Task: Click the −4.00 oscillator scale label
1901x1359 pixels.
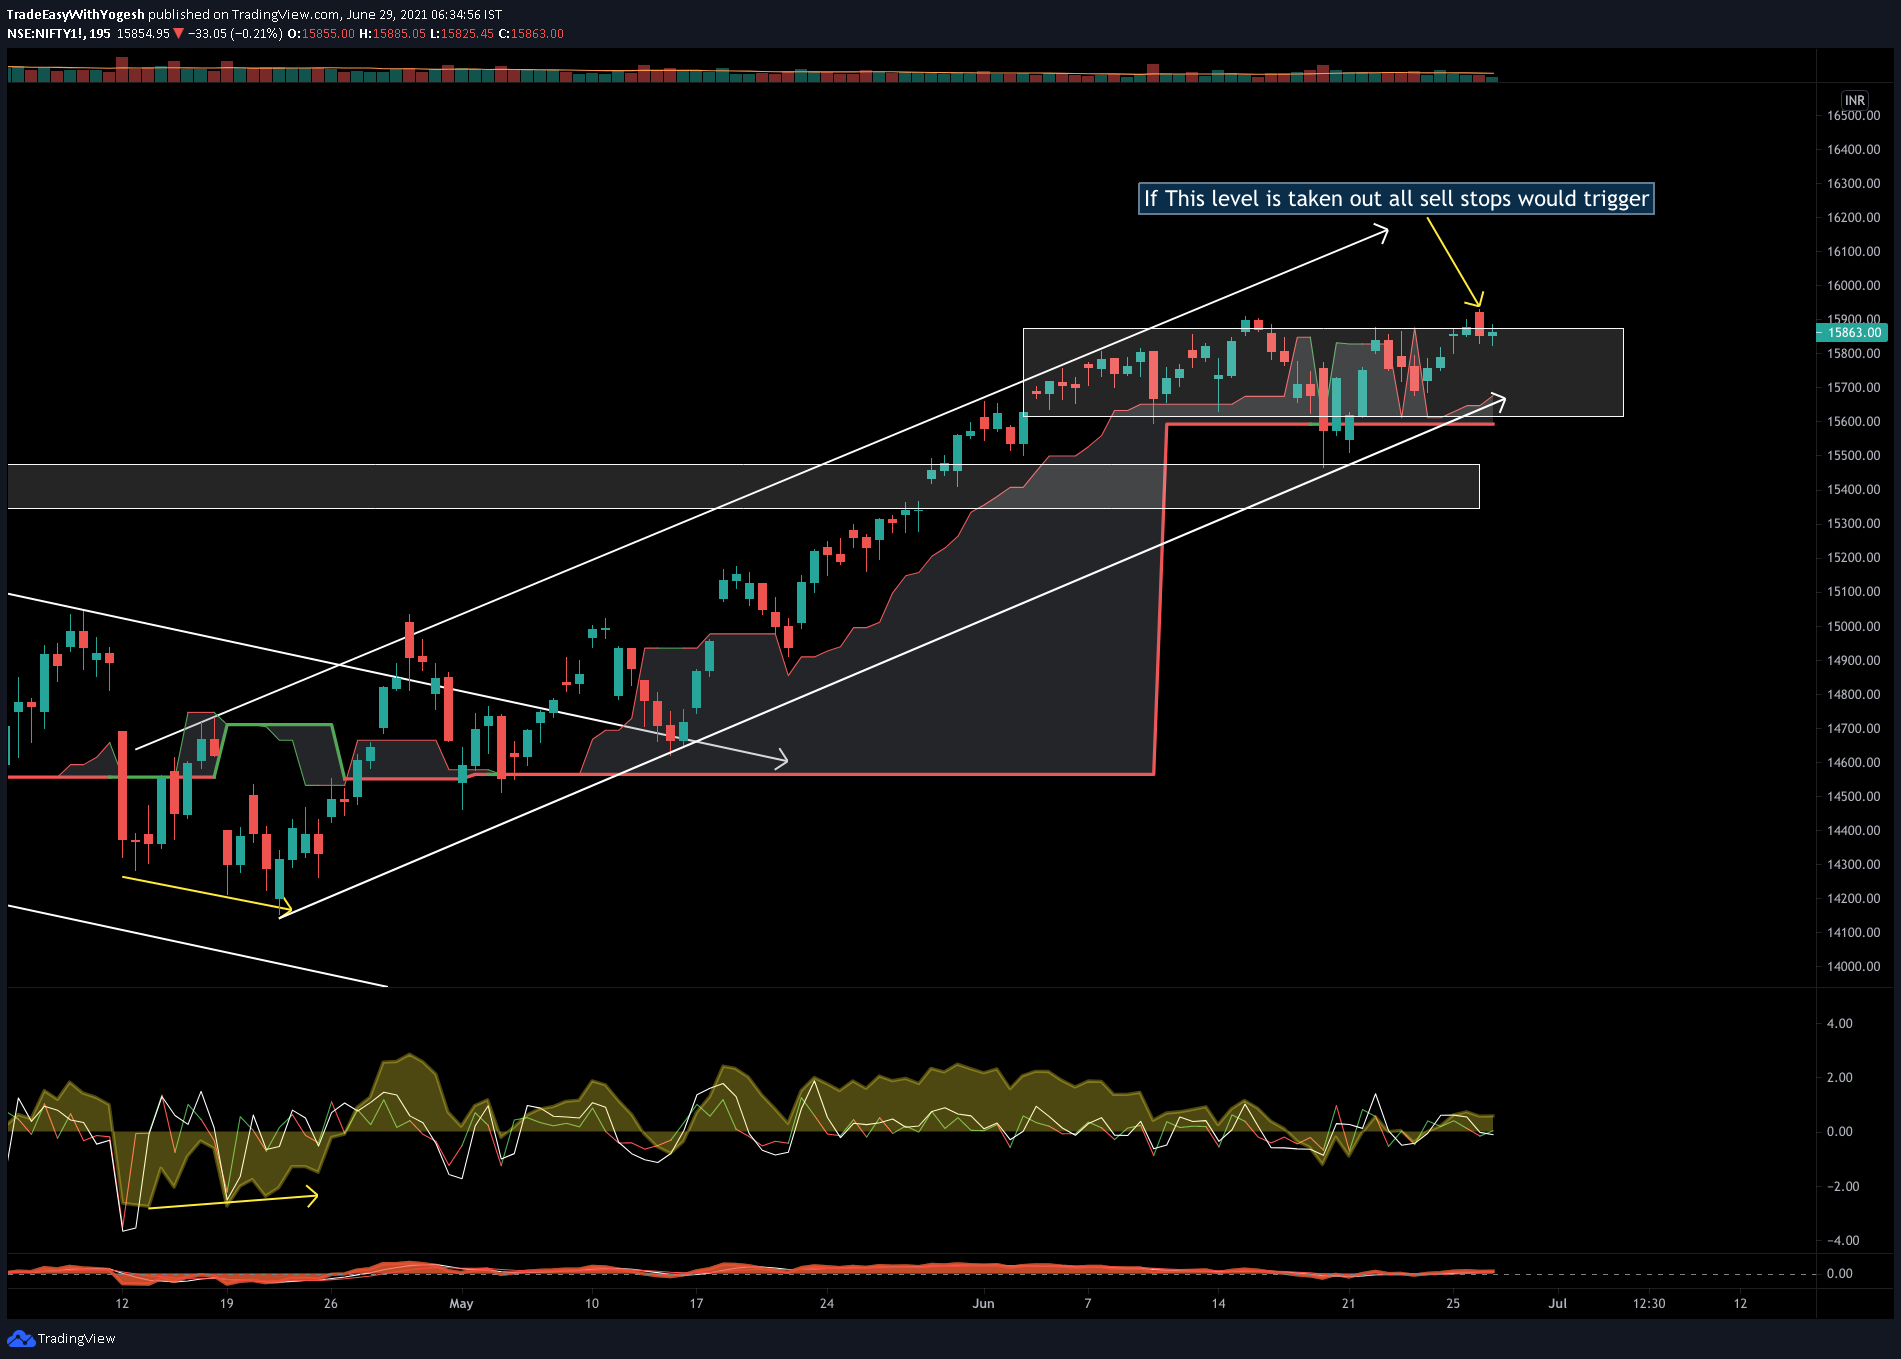Action: pos(1842,1240)
